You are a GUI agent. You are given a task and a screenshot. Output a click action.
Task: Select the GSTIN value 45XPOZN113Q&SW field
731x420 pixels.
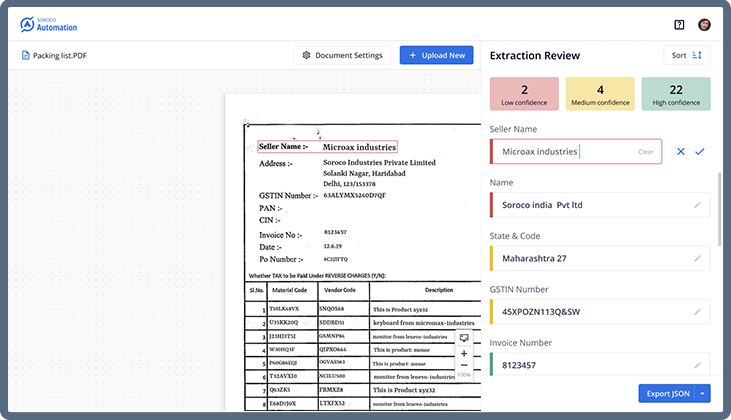click(600, 312)
